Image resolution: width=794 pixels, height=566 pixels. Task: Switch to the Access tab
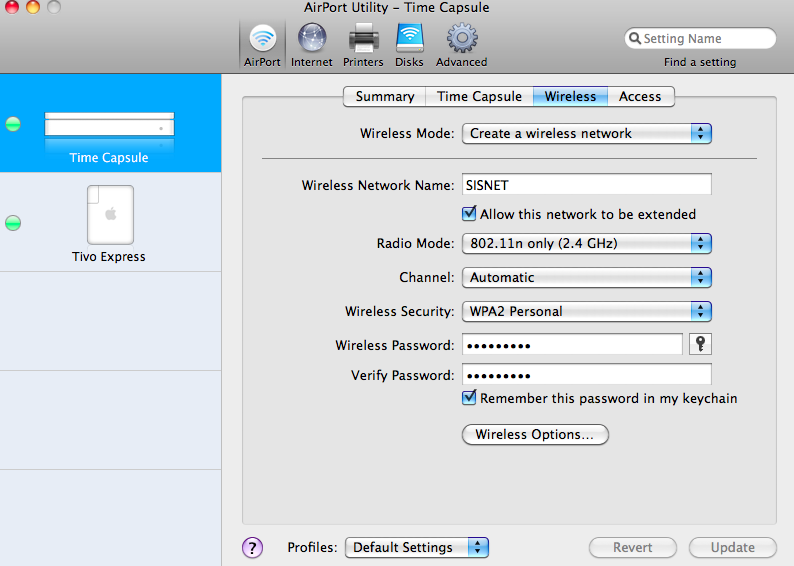click(x=640, y=97)
